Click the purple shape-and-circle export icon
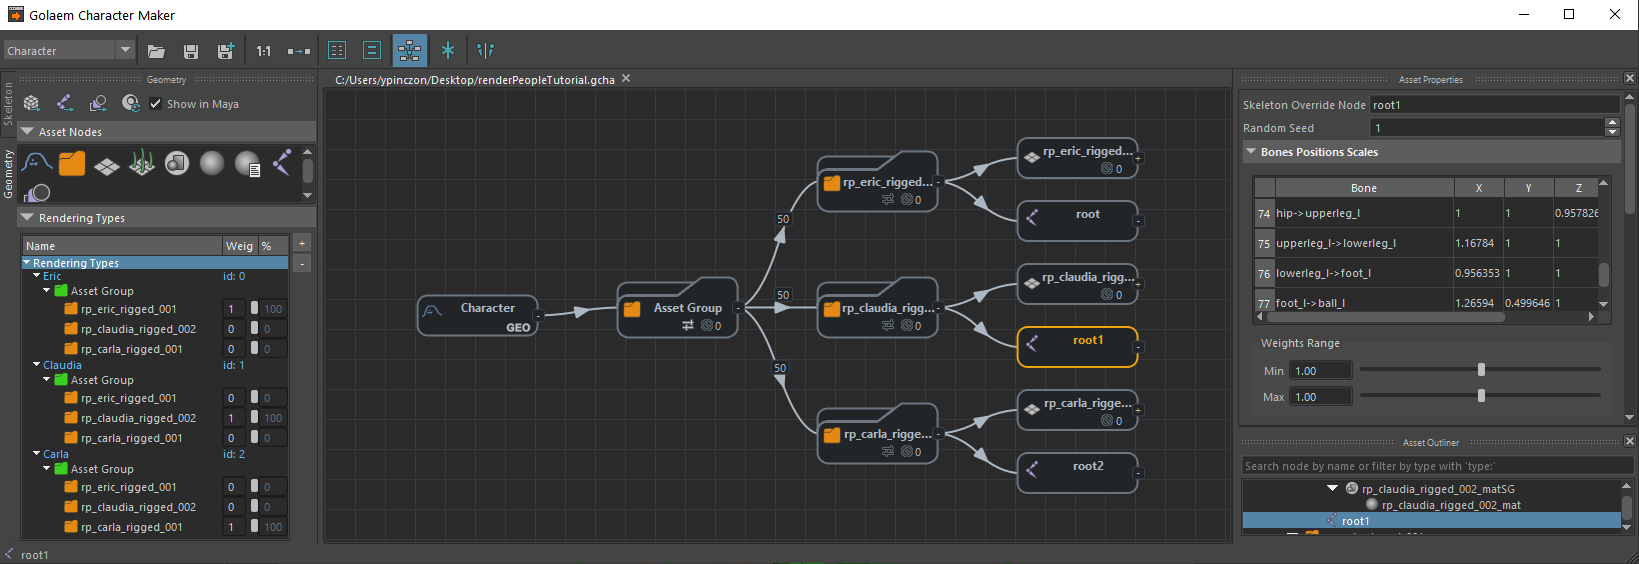This screenshot has height=564, width=1639. tap(98, 103)
